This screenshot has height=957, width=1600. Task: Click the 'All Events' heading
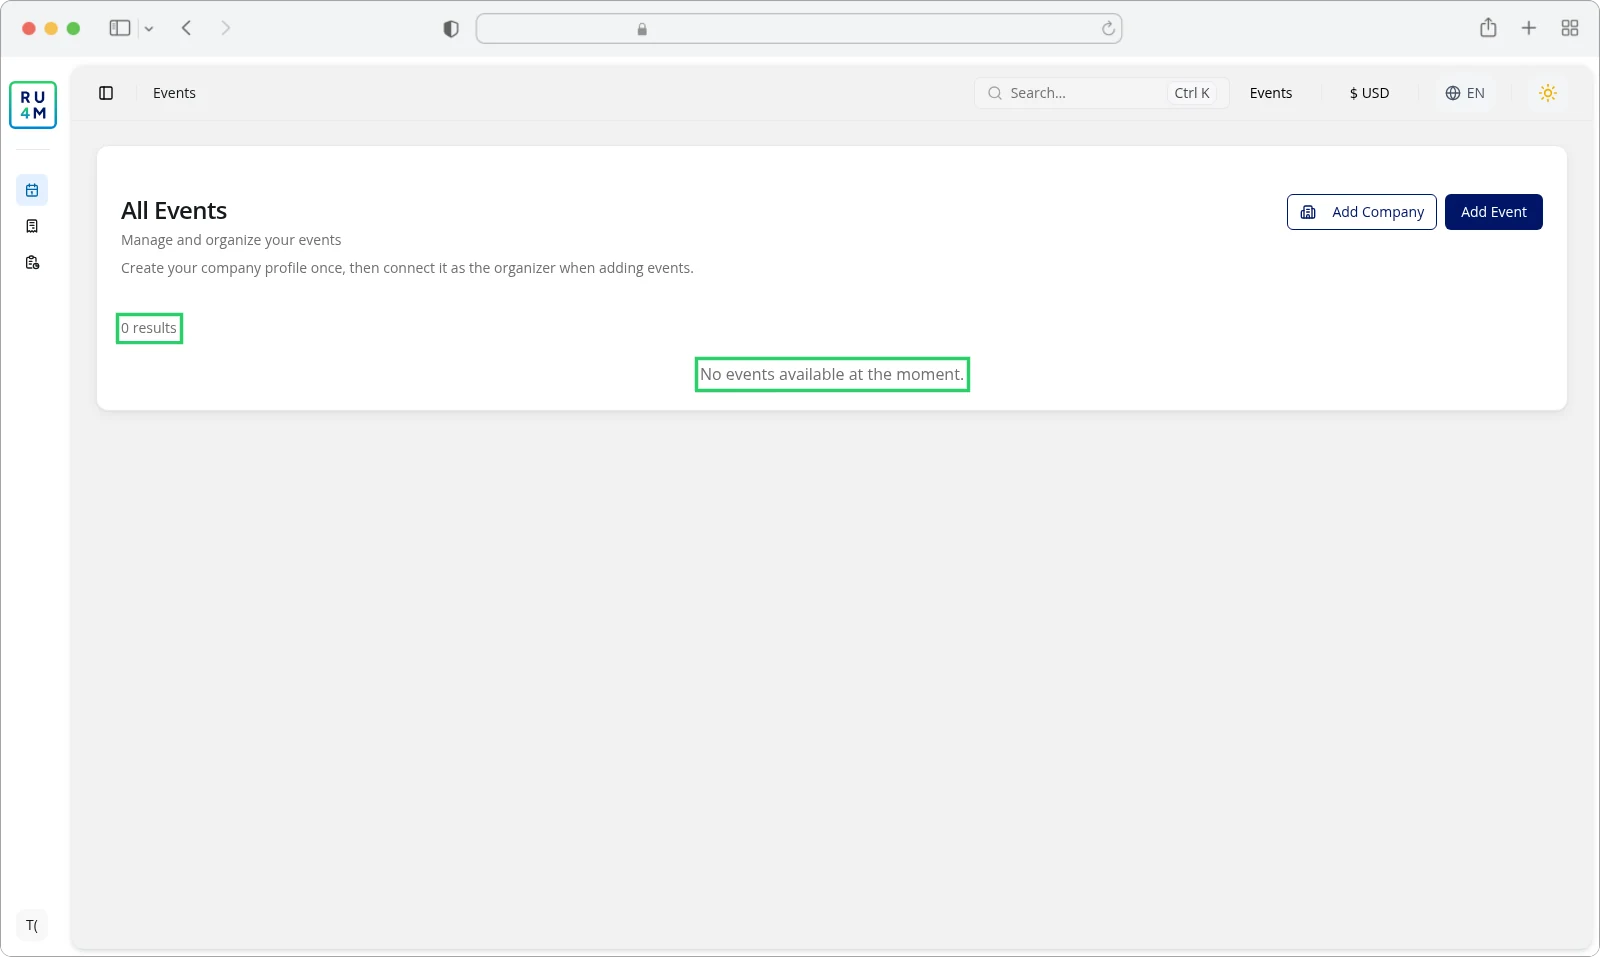(174, 211)
